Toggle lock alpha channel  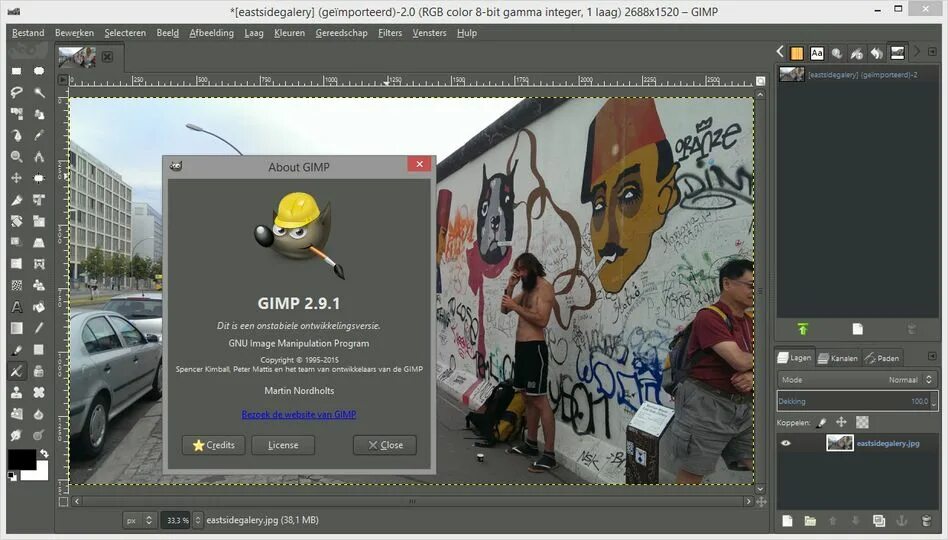click(x=862, y=422)
